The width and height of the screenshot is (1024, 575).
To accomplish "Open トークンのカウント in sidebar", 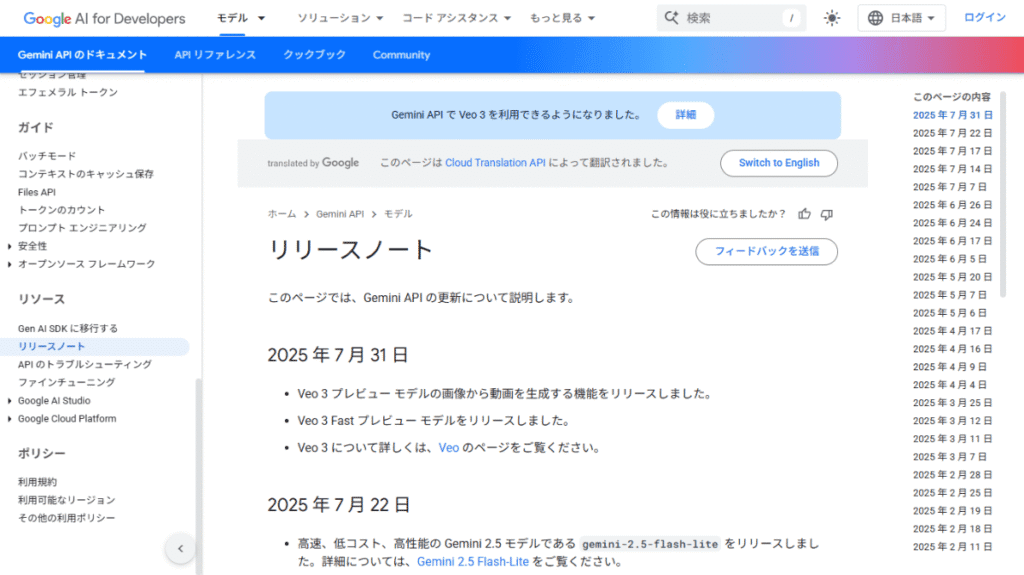I will coord(61,210).
